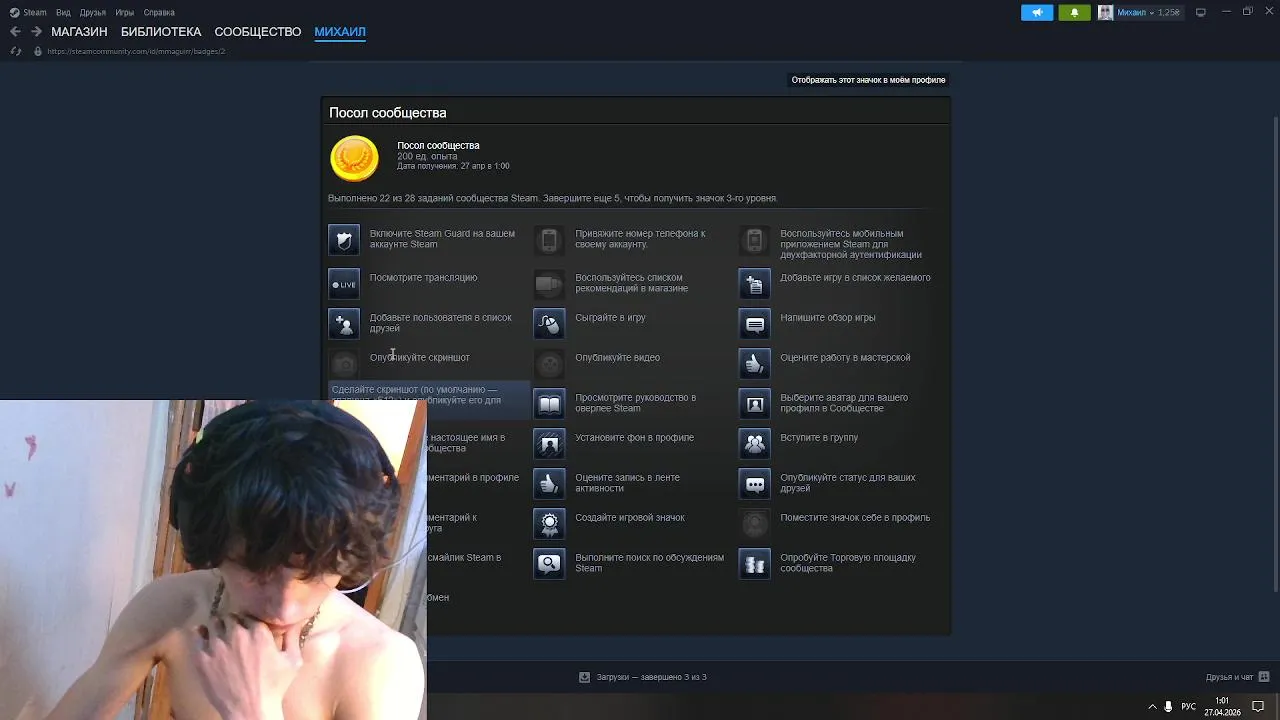This screenshot has width=1280, height=720.
Task: Click the publish status speech-bubble icon
Action: coord(755,484)
